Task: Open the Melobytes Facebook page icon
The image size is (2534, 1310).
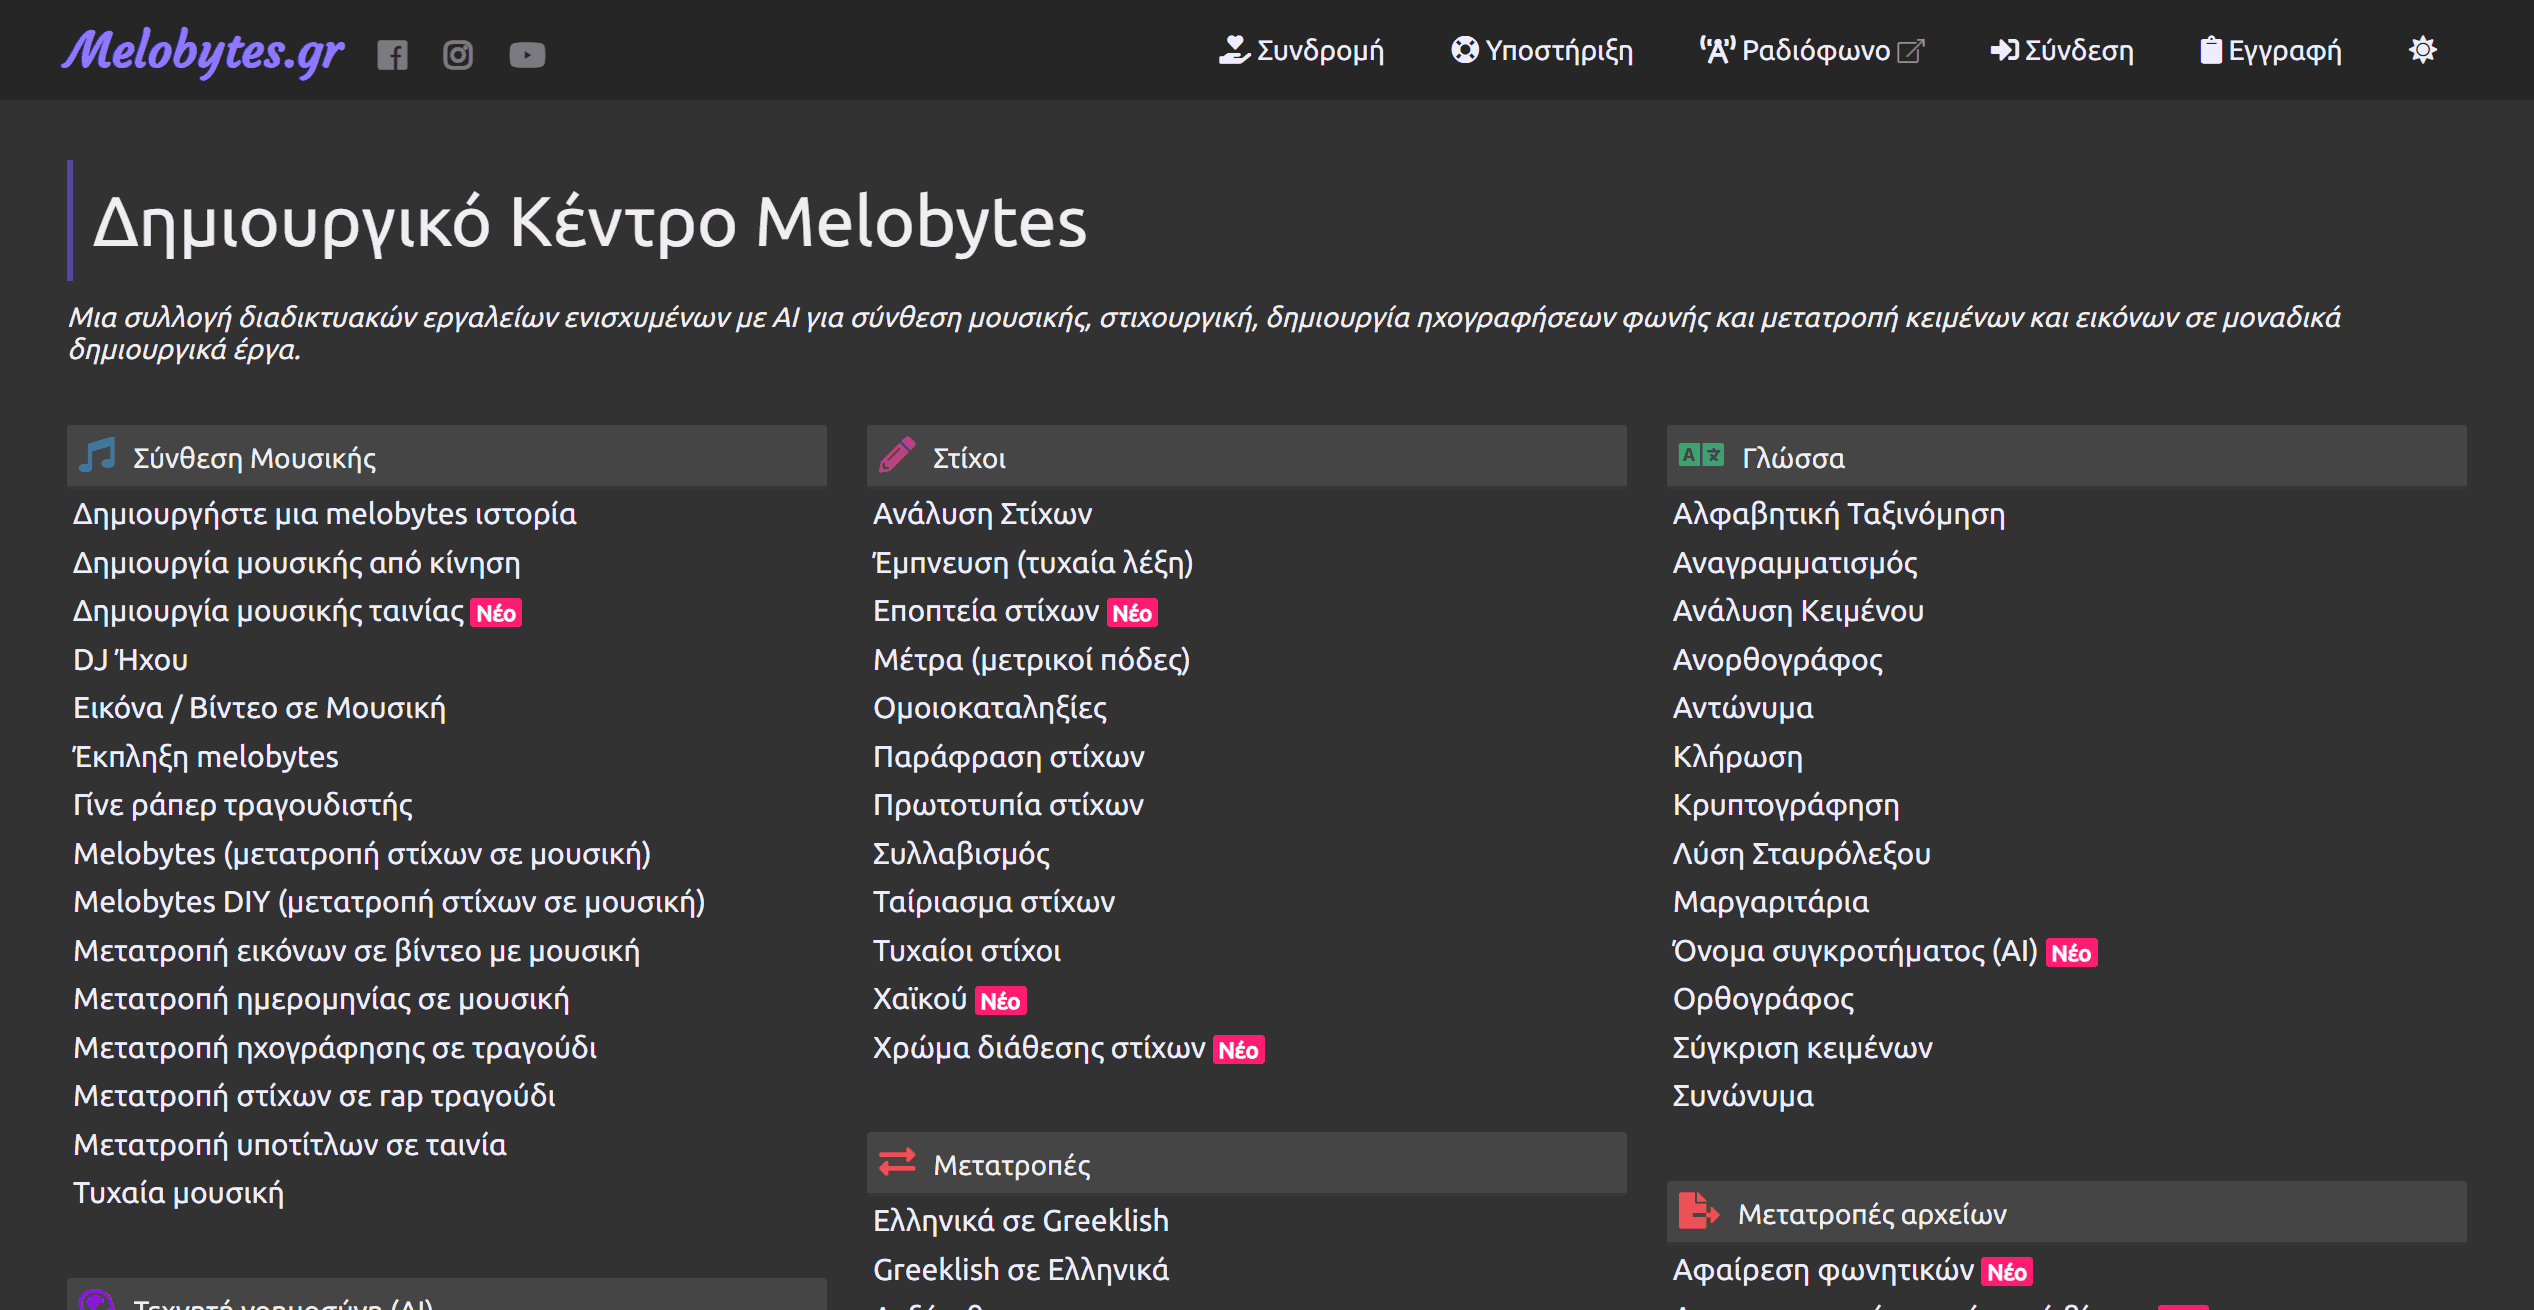Action: tap(392, 55)
